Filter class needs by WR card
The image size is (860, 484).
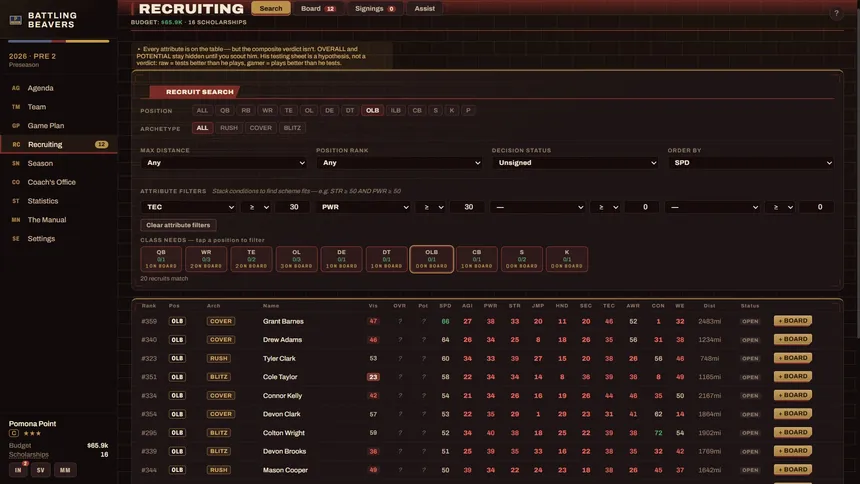click(x=206, y=259)
